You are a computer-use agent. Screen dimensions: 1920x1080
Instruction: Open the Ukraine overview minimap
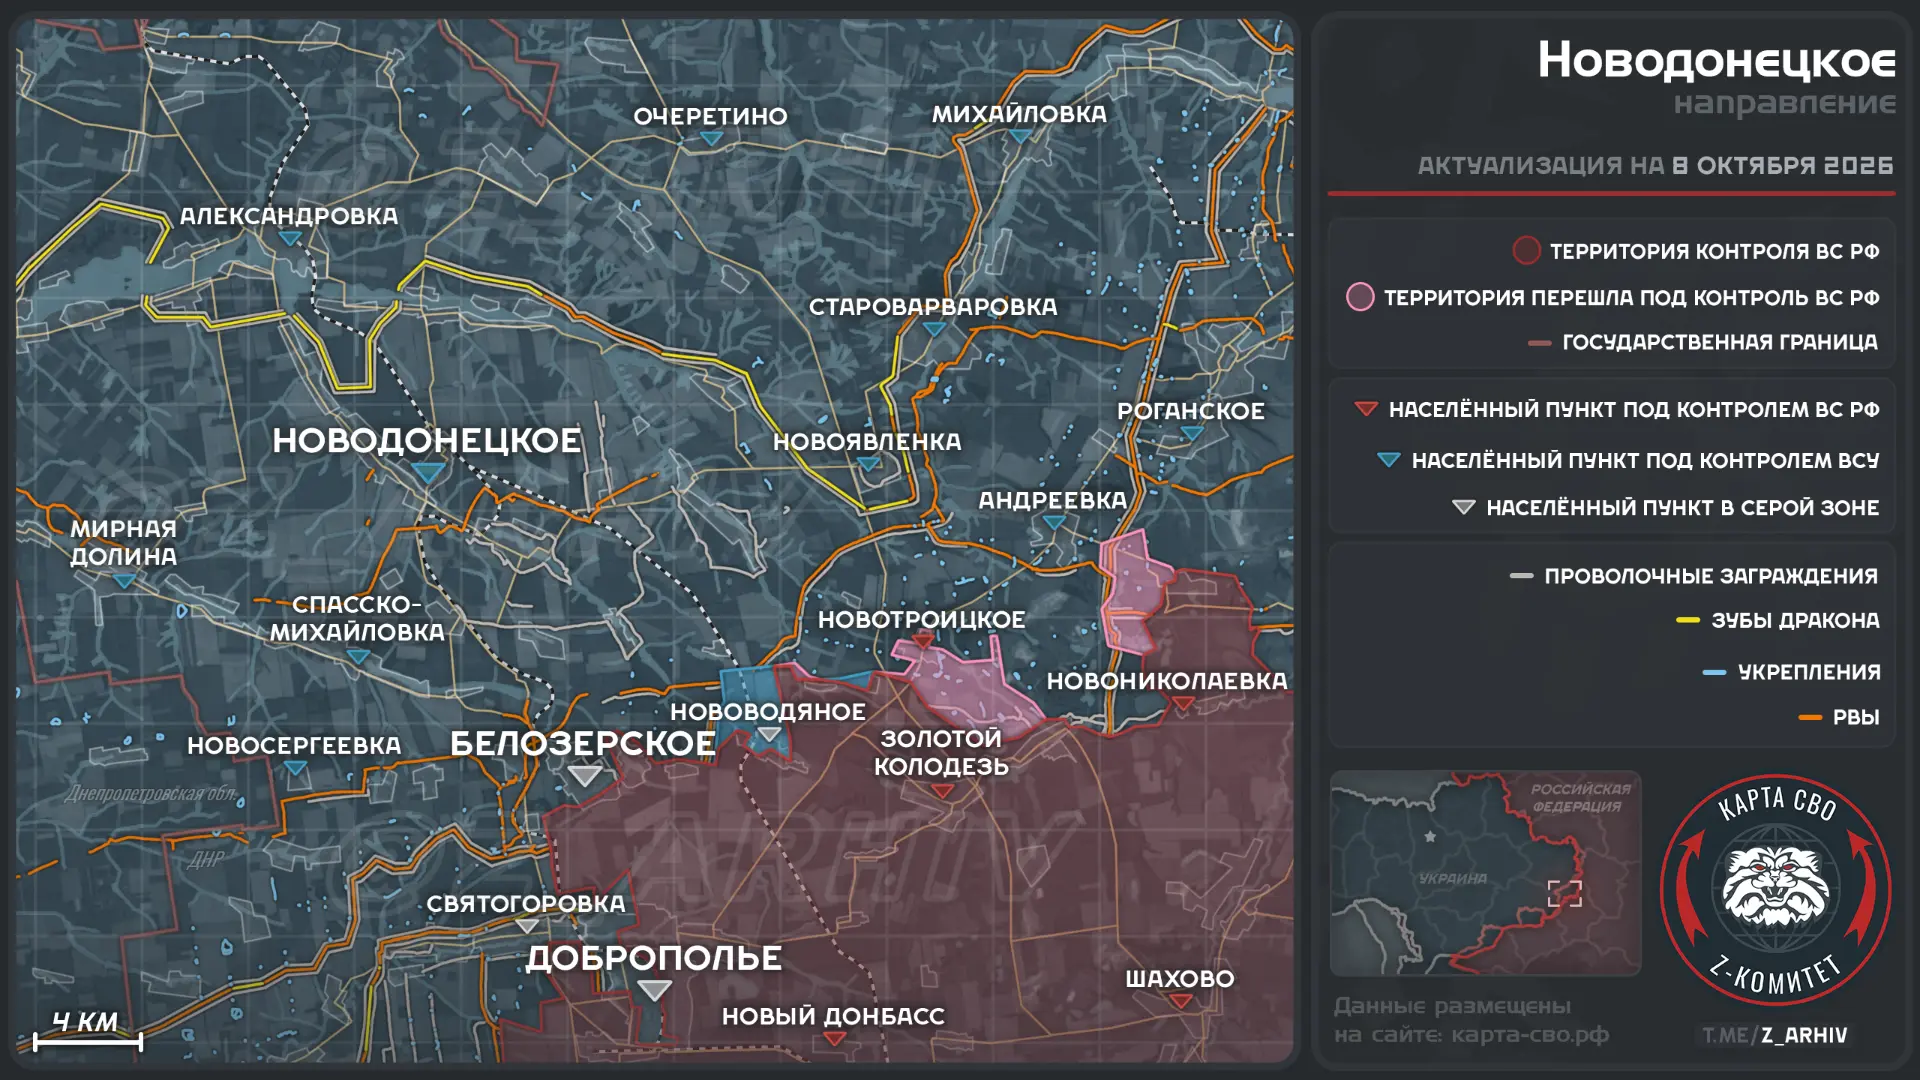(1485, 873)
